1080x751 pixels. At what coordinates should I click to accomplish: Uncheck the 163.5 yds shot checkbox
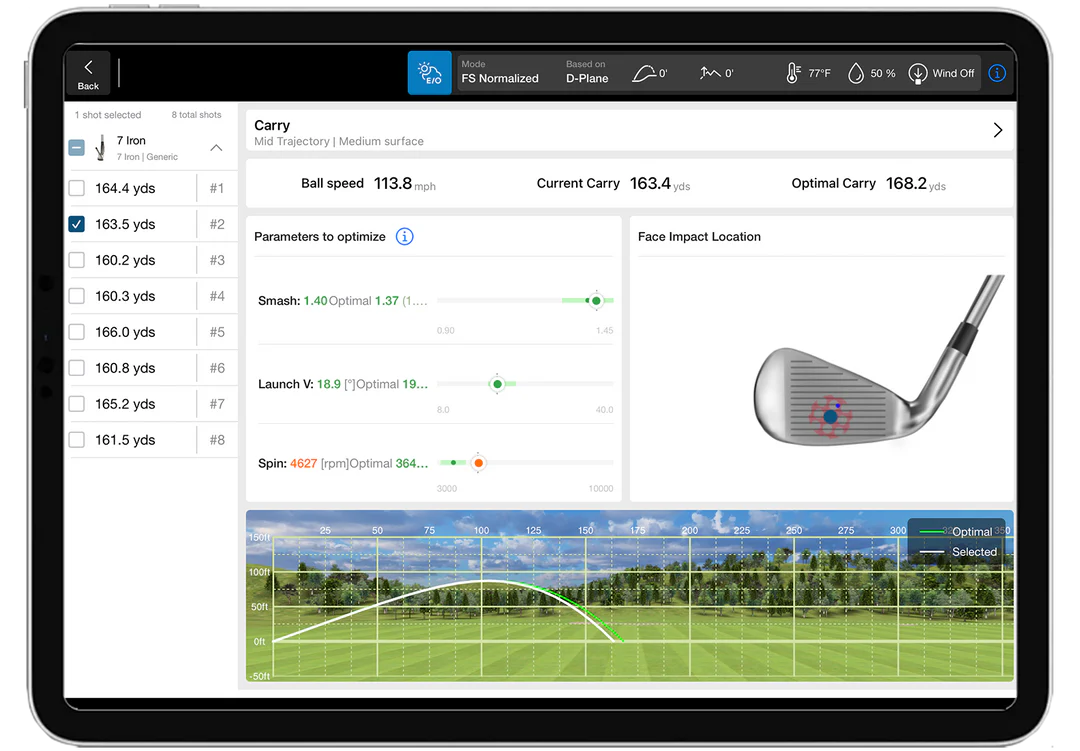(77, 224)
